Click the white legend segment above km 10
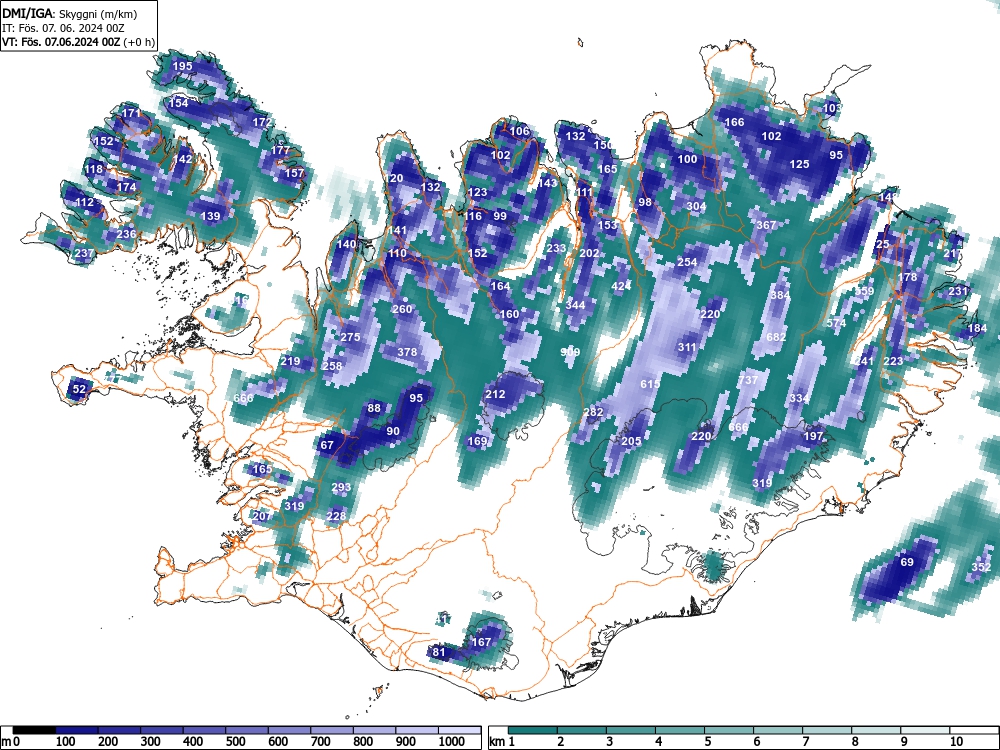 [974, 730]
